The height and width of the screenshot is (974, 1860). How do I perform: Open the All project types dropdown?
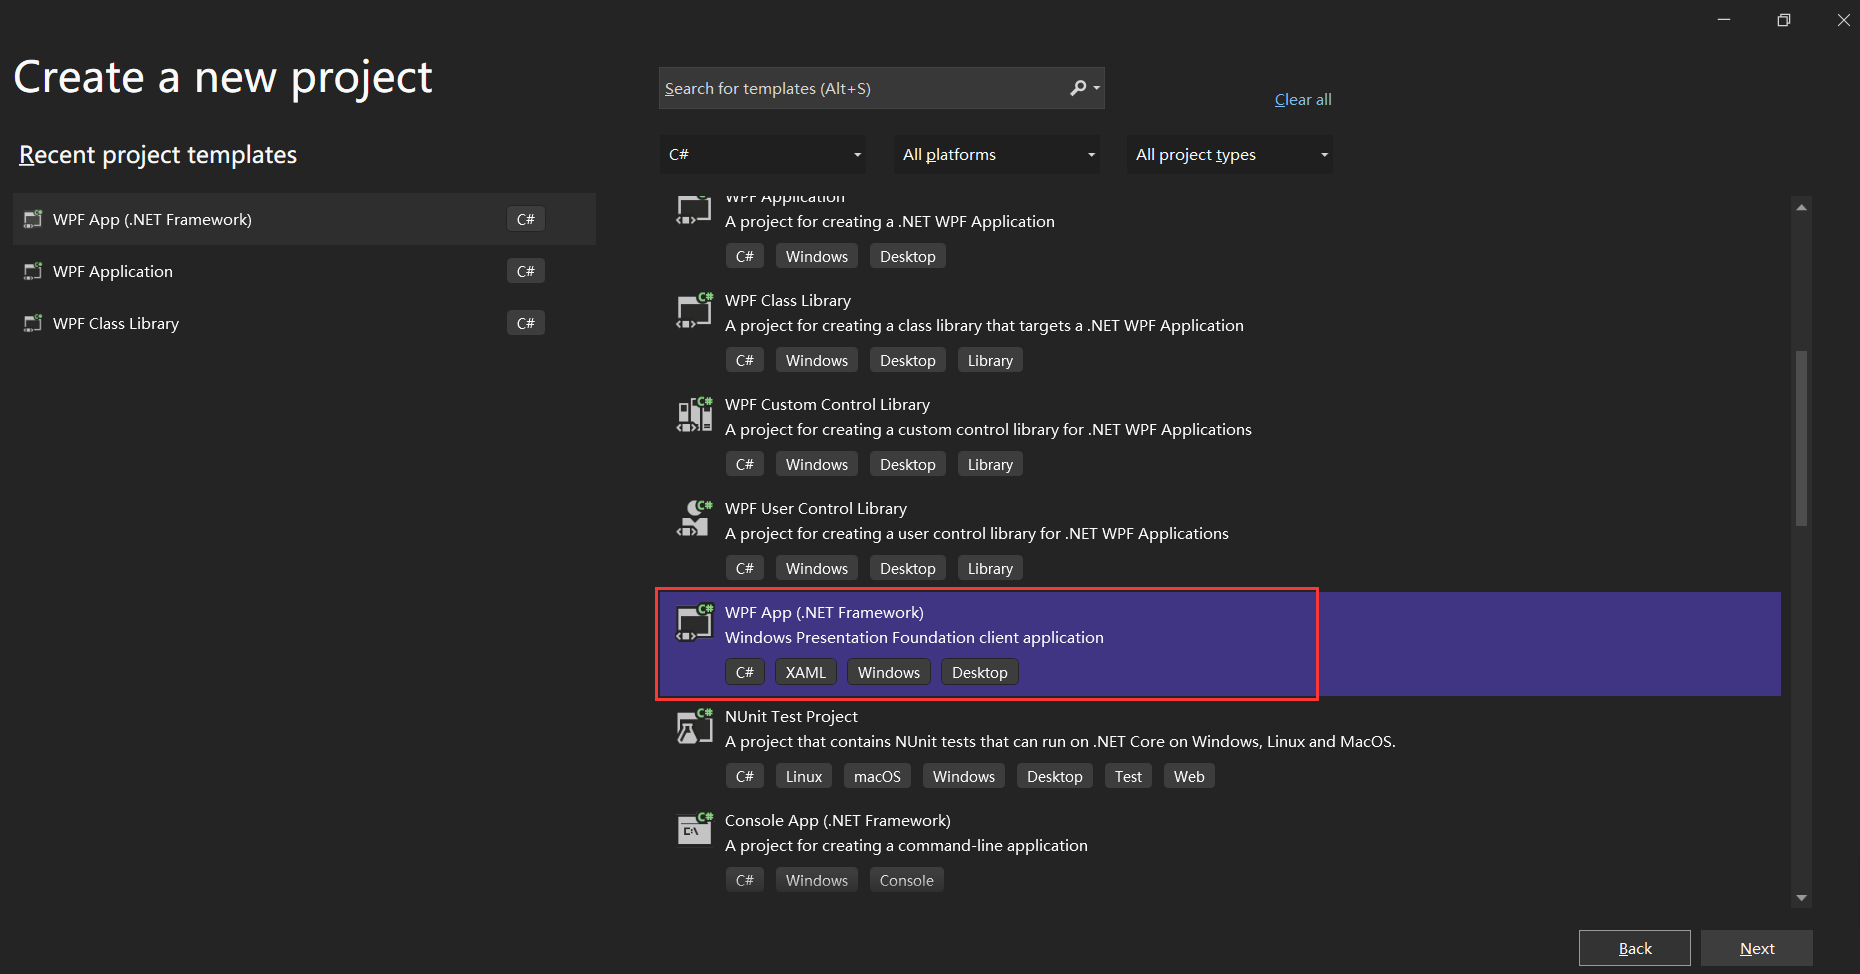click(1230, 154)
